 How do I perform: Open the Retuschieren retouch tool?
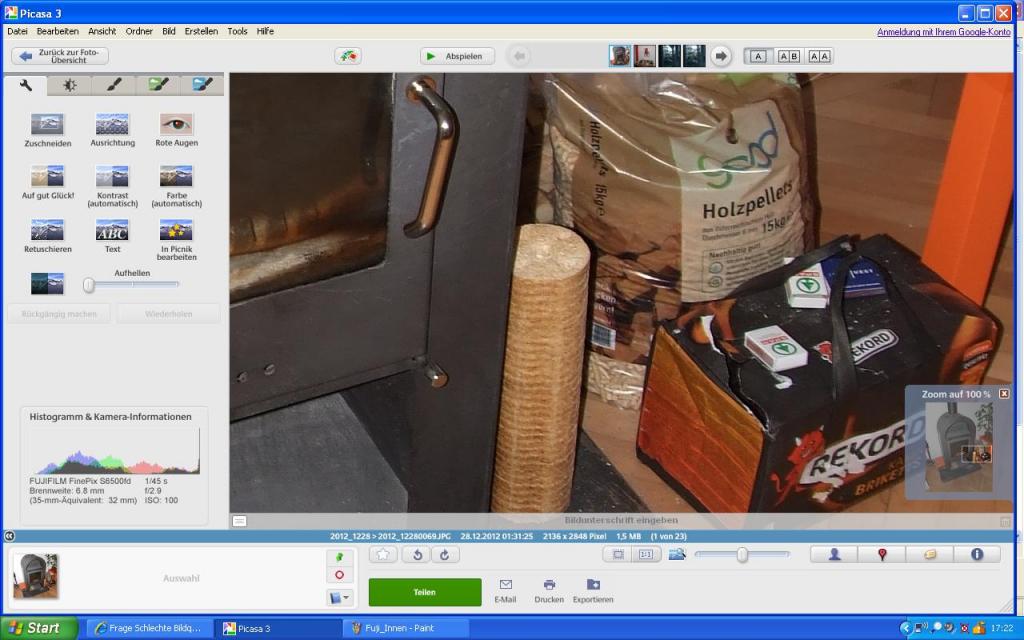(47, 236)
